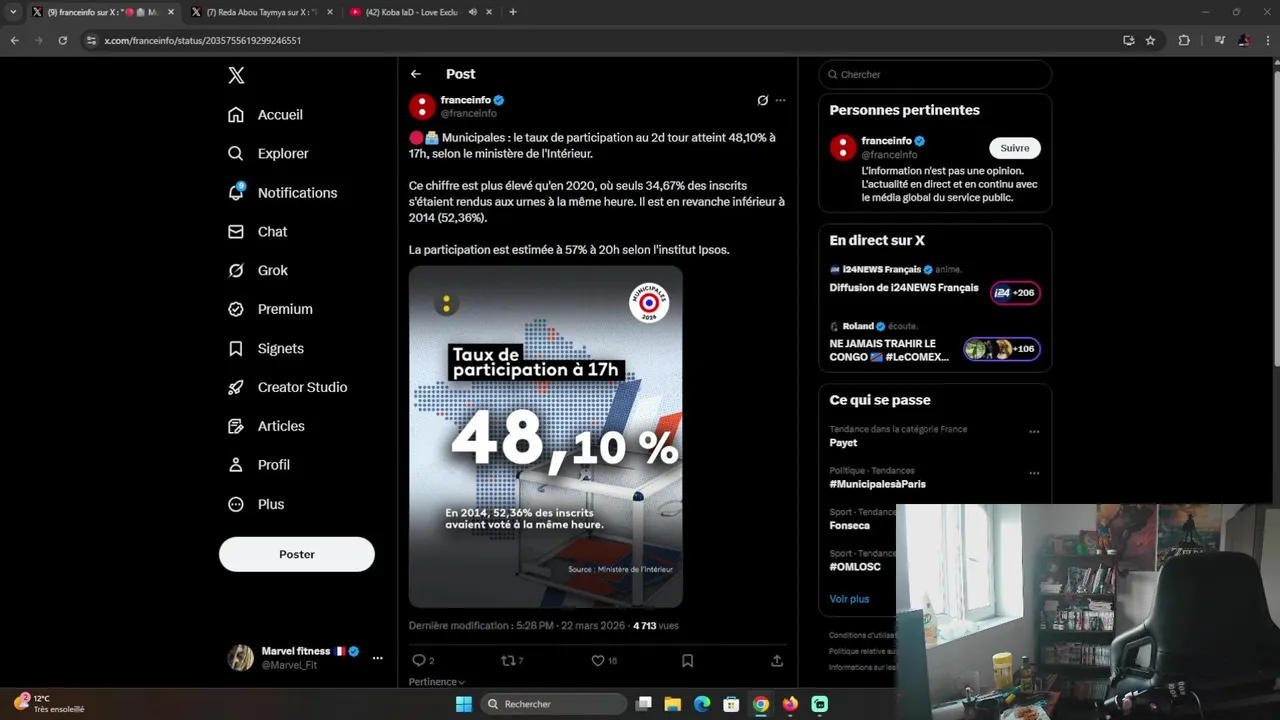Open a new browser tab
The width and height of the screenshot is (1280, 720).
point(513,12)
